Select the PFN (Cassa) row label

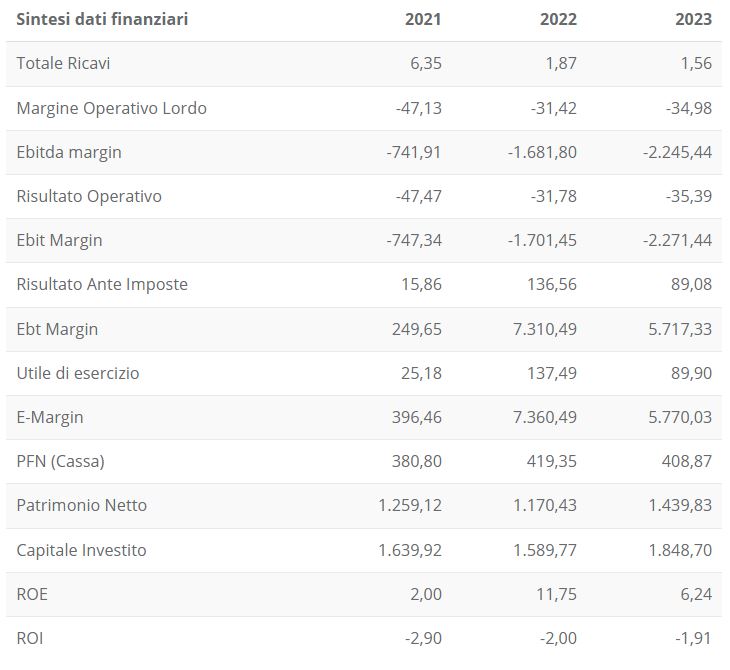[61, 461]
